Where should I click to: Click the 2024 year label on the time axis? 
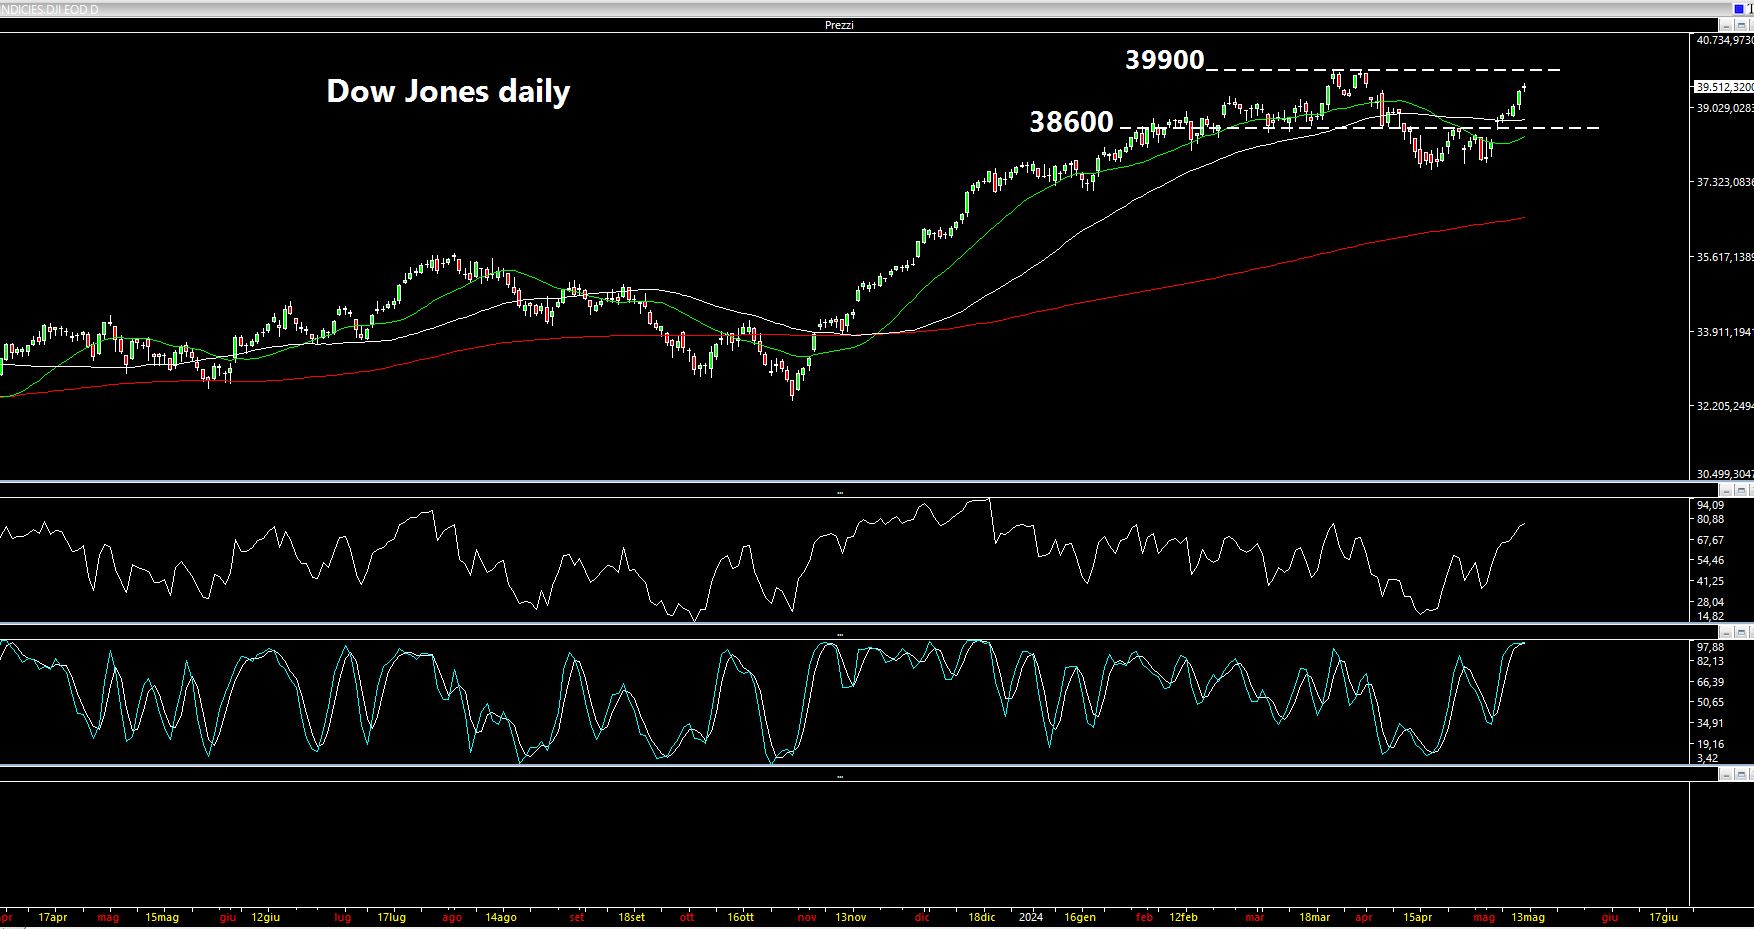(1031, 917)
